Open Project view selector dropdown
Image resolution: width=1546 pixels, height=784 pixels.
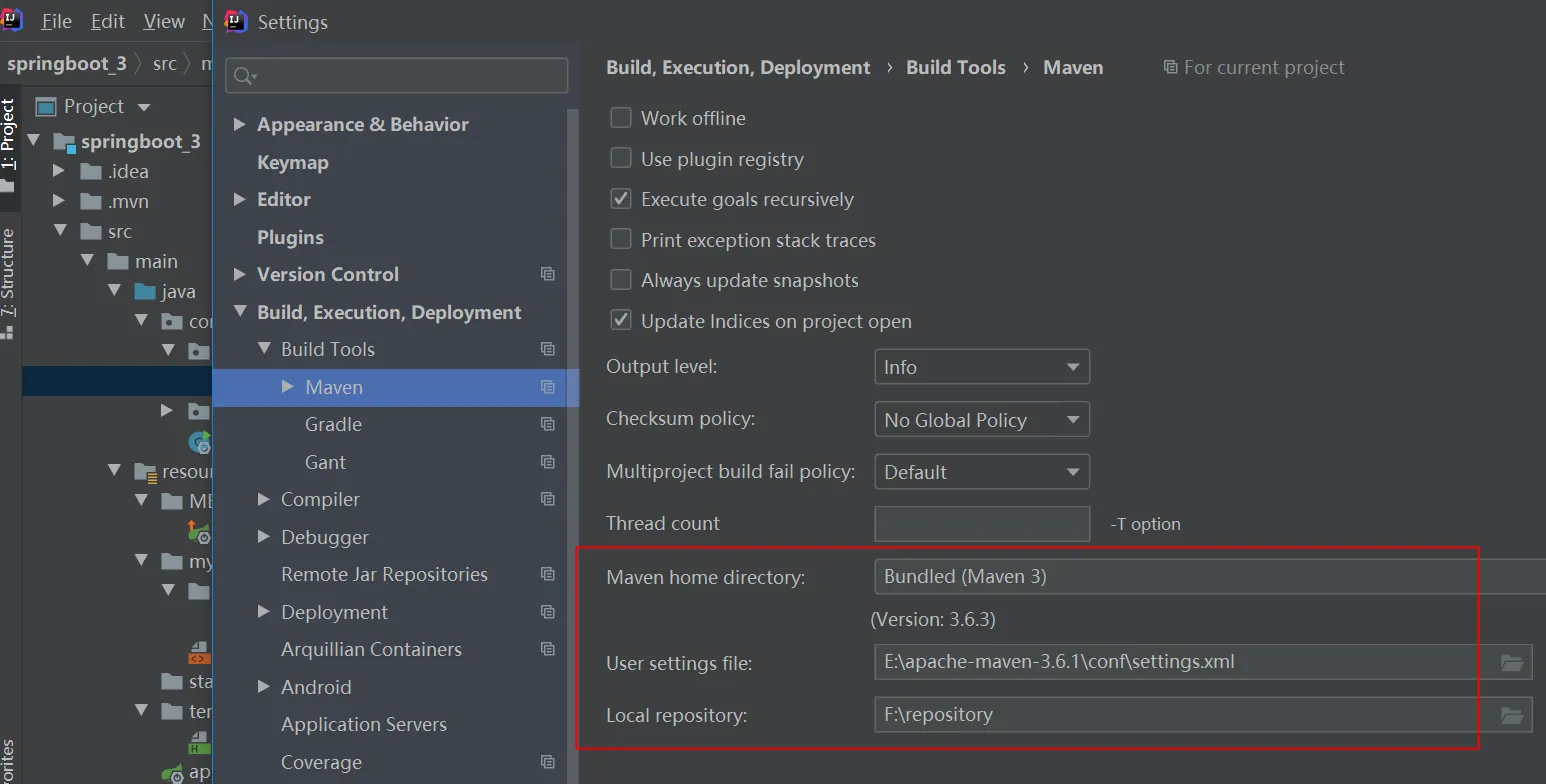[x=94, y=106]
